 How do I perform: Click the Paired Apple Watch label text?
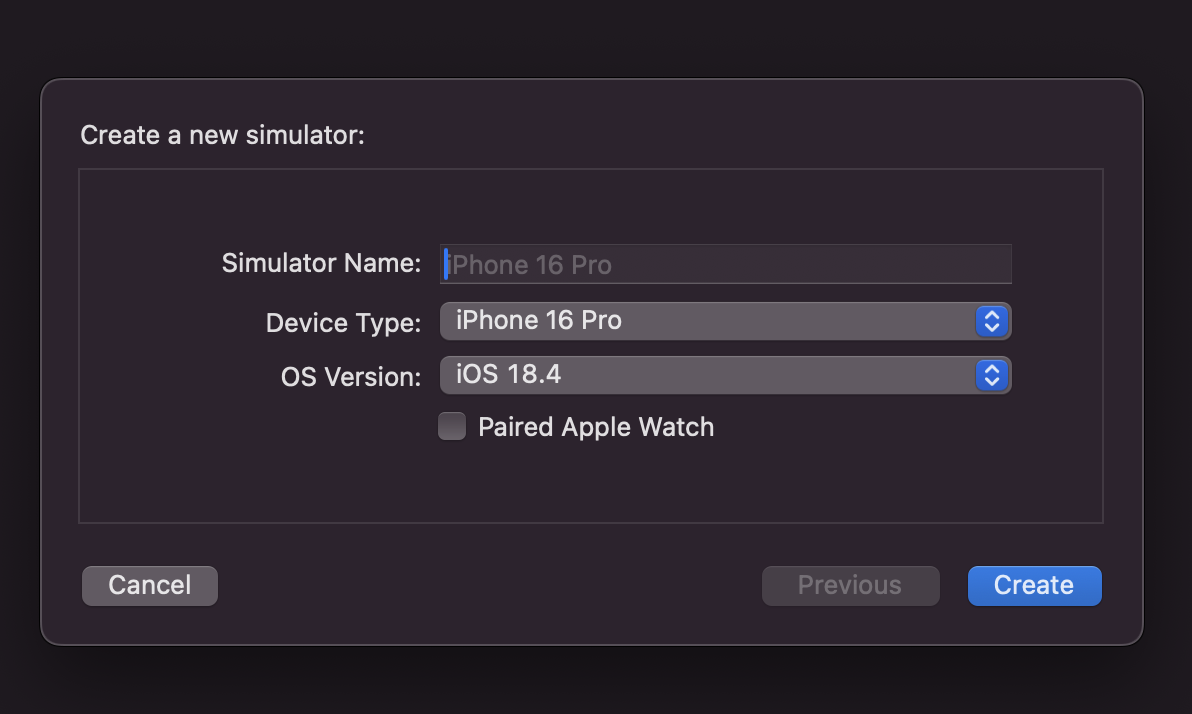click(596, 427)
